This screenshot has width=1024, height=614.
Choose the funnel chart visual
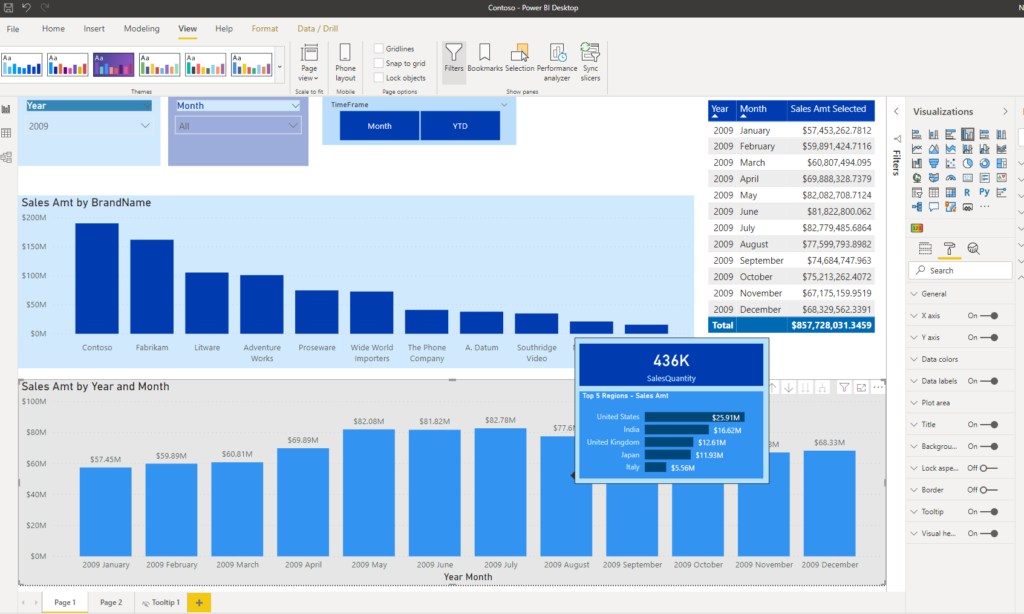tap(934, 163)
